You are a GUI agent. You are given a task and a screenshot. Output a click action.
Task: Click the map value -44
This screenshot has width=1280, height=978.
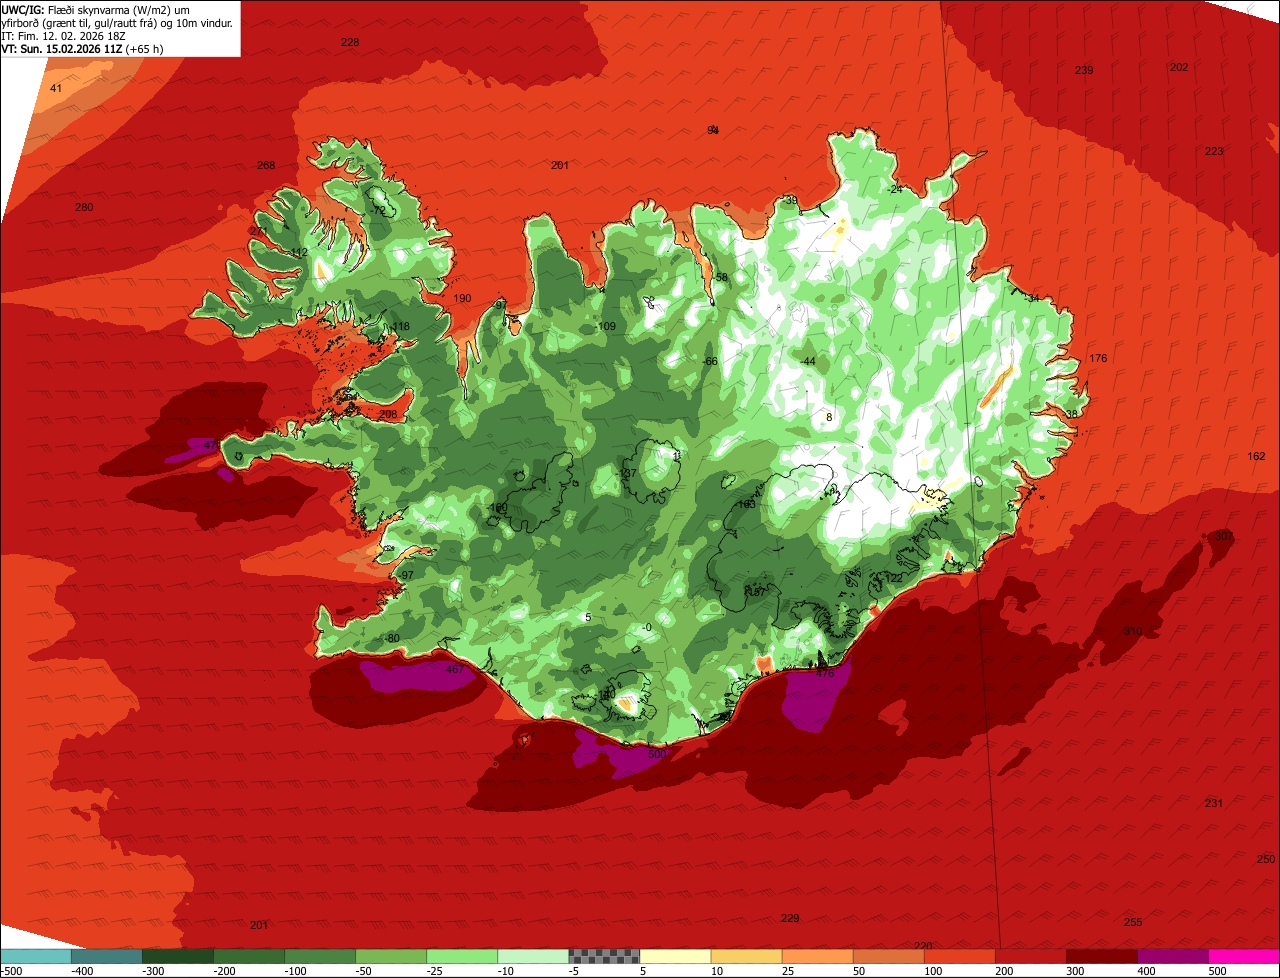[x=808, y=361]
